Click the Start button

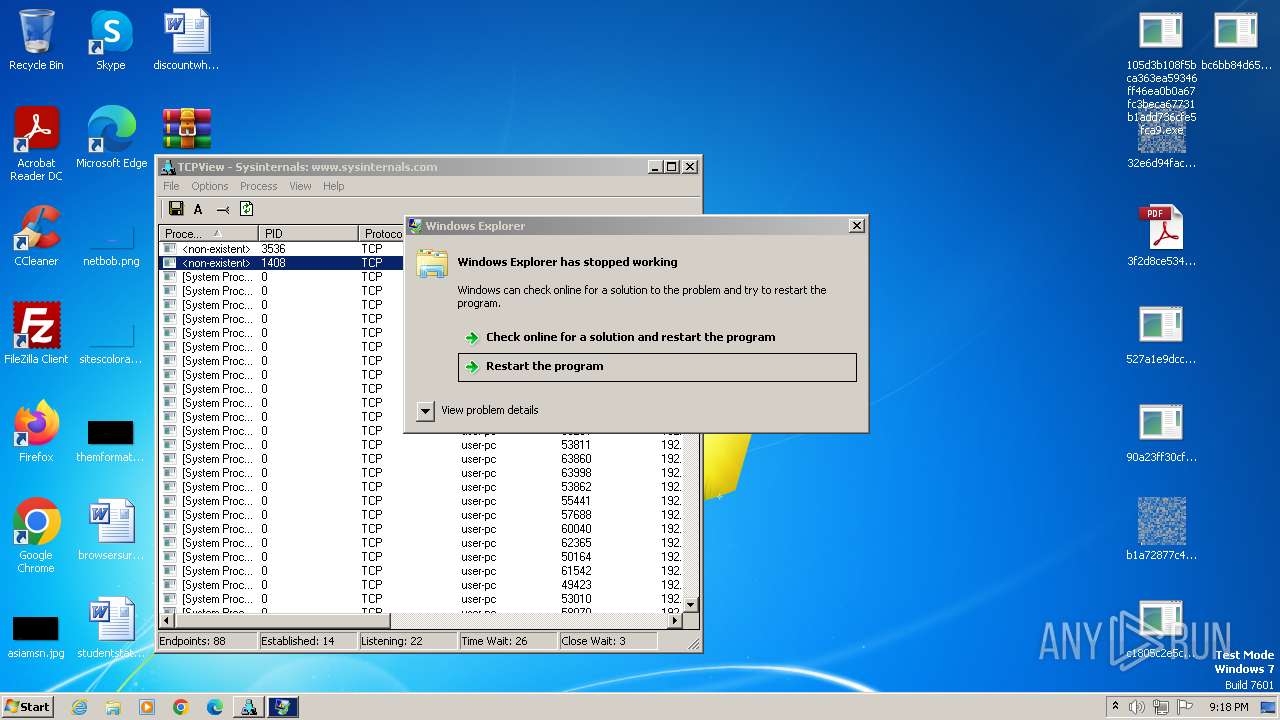coord(27,706)
